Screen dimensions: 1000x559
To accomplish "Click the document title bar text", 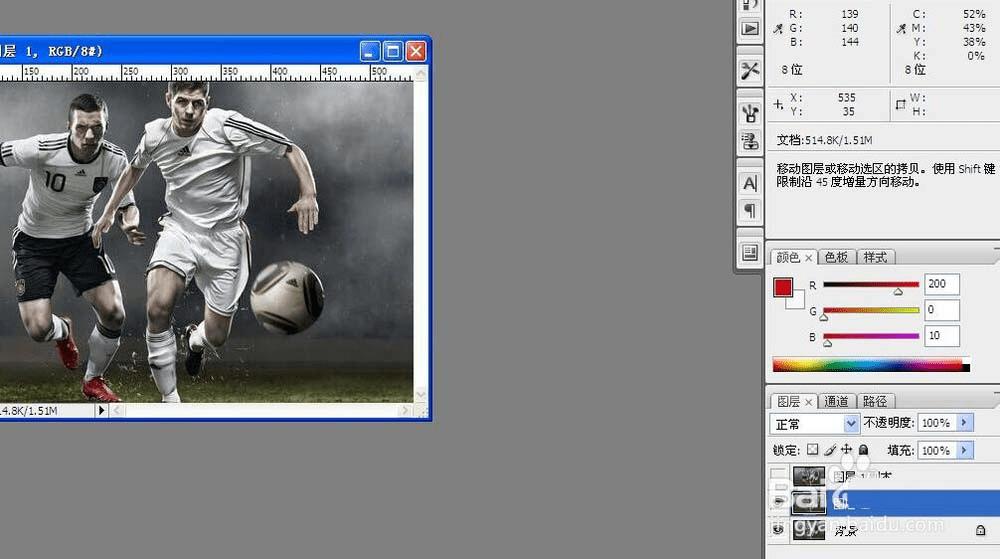I will [51, 51].
